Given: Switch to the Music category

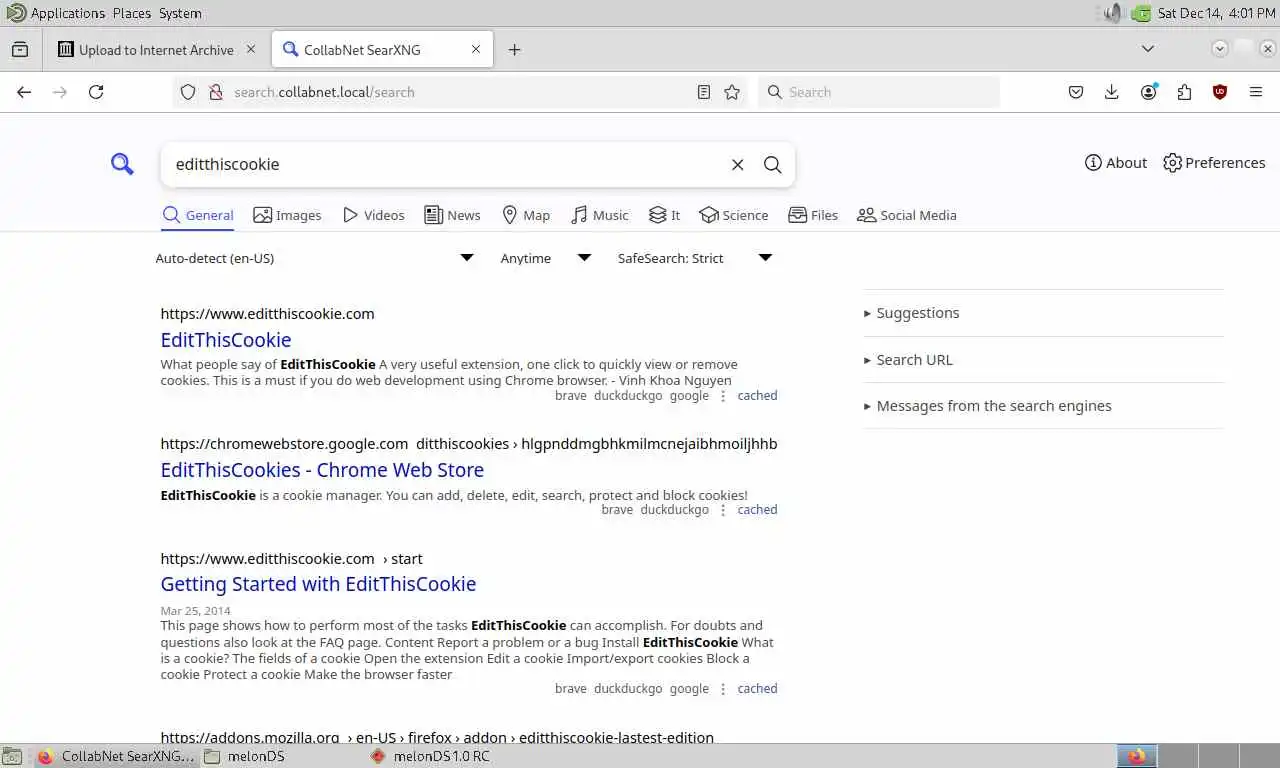Looking at the screenshot, I should pyautogui.click(x=600, y=215).
